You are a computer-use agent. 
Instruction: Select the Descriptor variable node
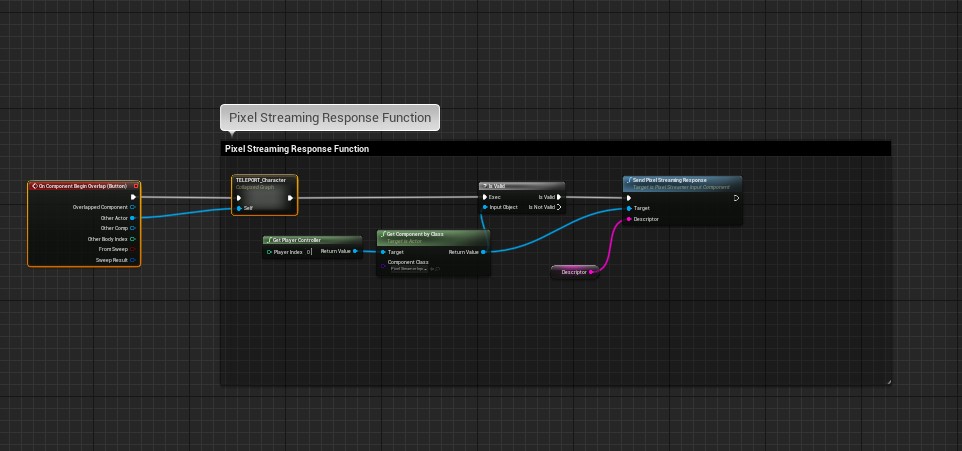click(574, 272)
